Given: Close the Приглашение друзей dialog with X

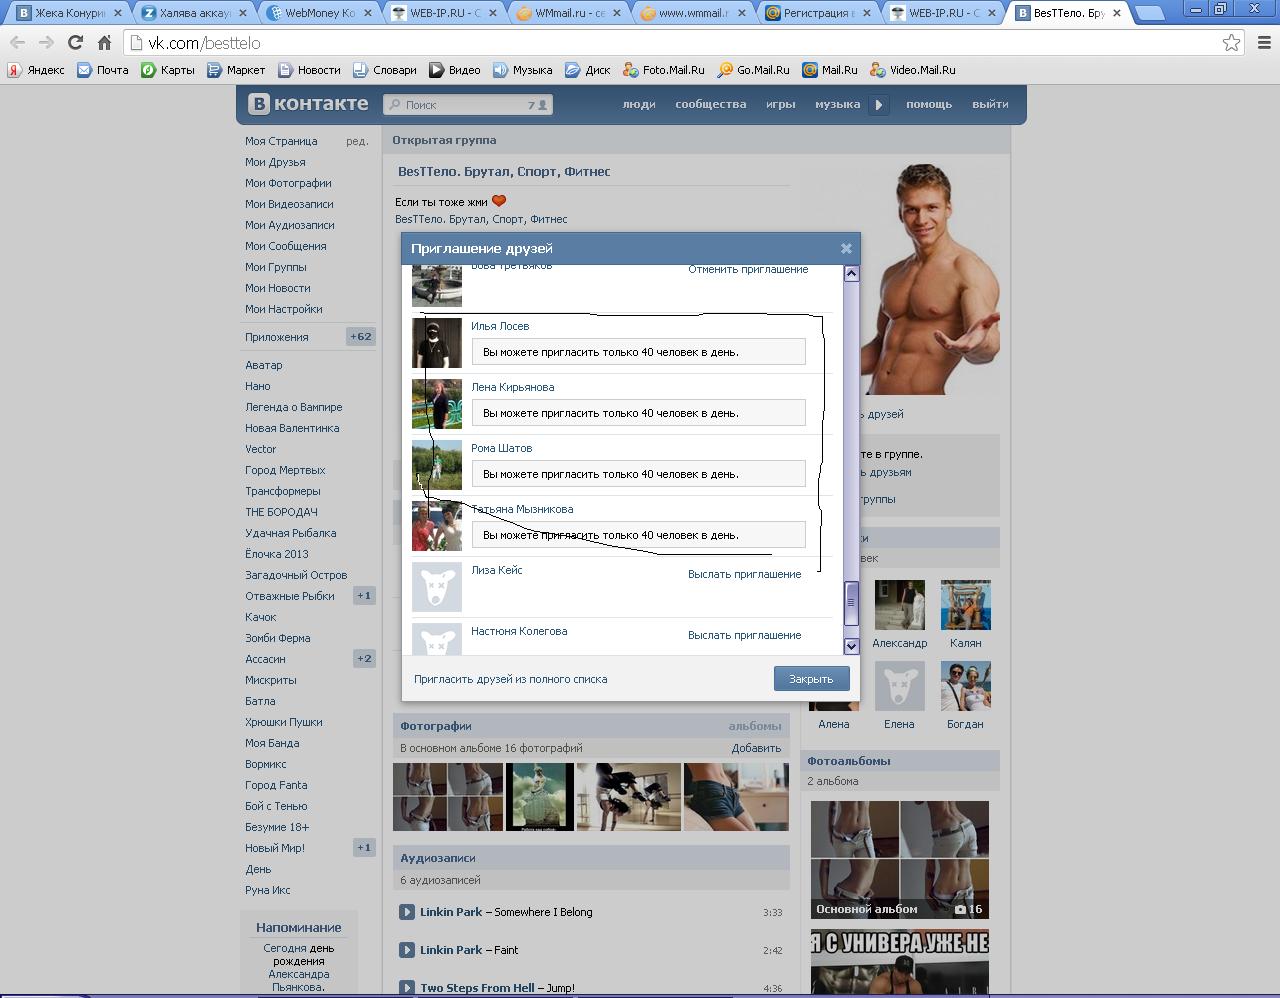Looking at the screenshot, I should tap(846, 248).
